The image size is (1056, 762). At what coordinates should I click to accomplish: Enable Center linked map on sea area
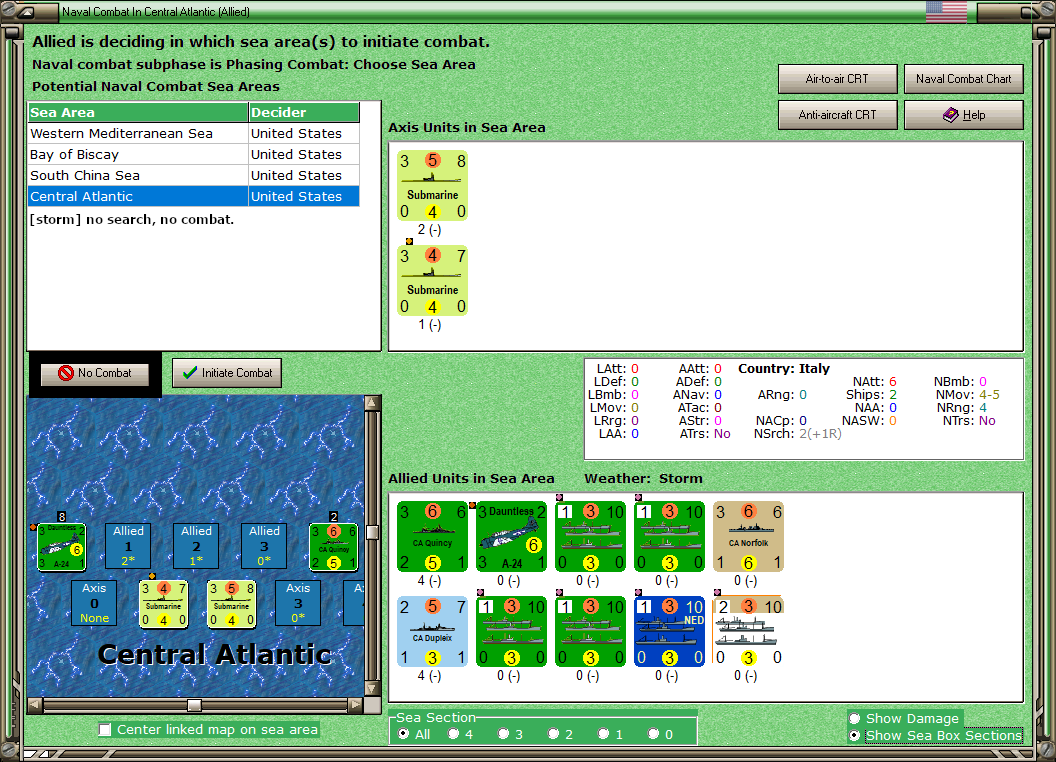pos(105,730)
